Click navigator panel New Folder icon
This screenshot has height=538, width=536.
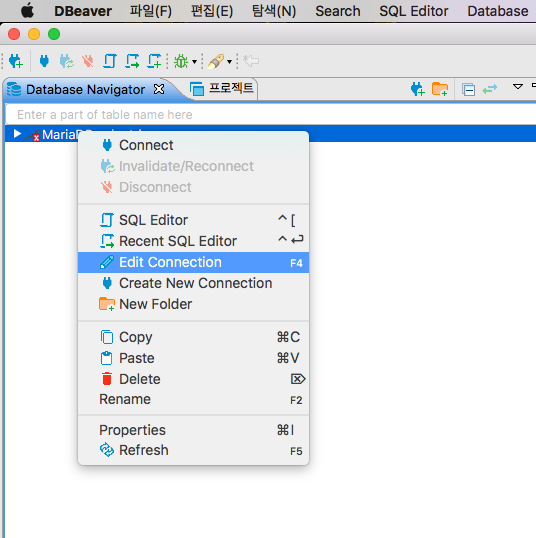point(440,89)
